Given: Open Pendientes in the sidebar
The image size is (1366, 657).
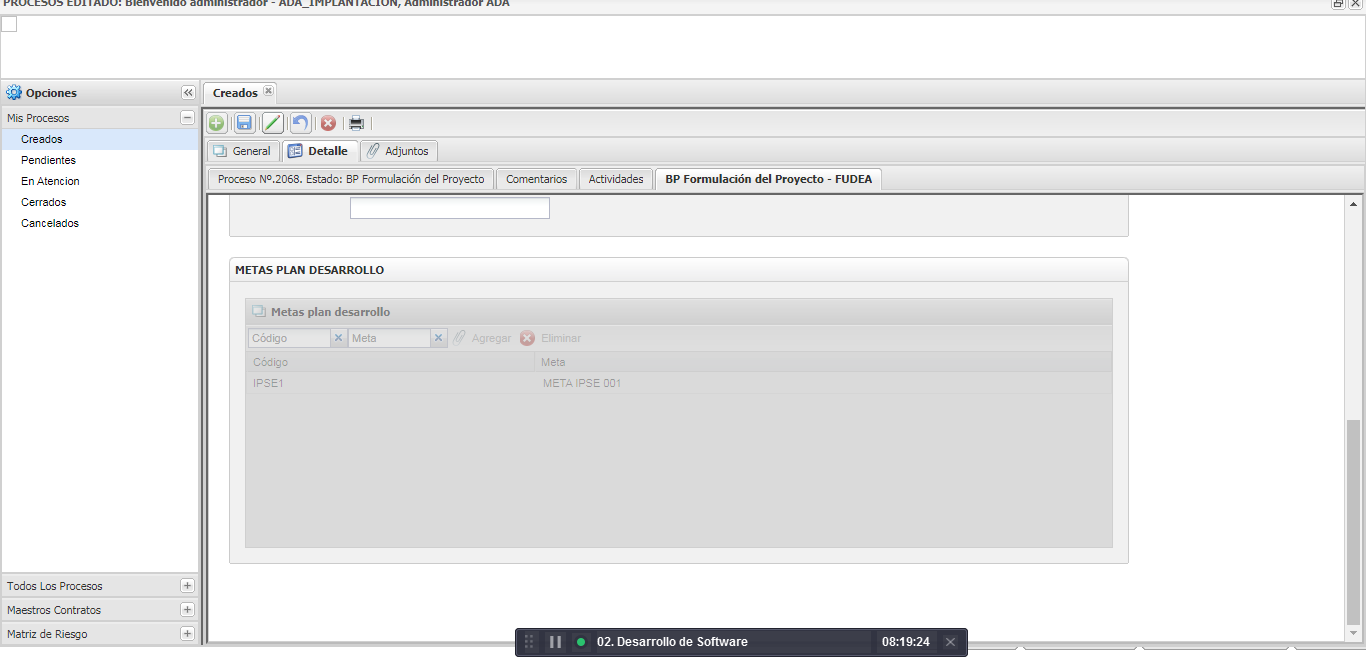Looking at the screenshot, I should pyautogui.click(x=48, y=160).
